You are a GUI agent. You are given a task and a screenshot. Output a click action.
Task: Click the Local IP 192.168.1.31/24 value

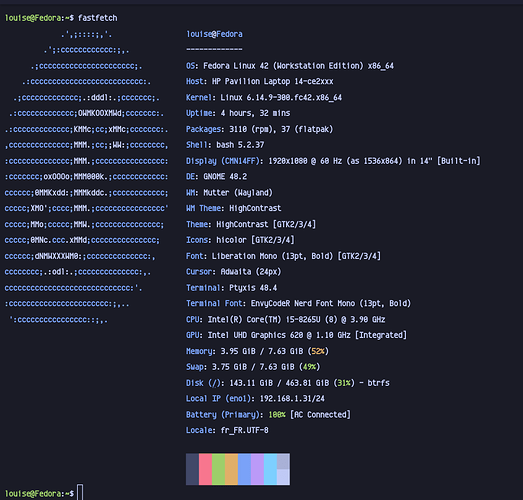click(x=292, y=398)
